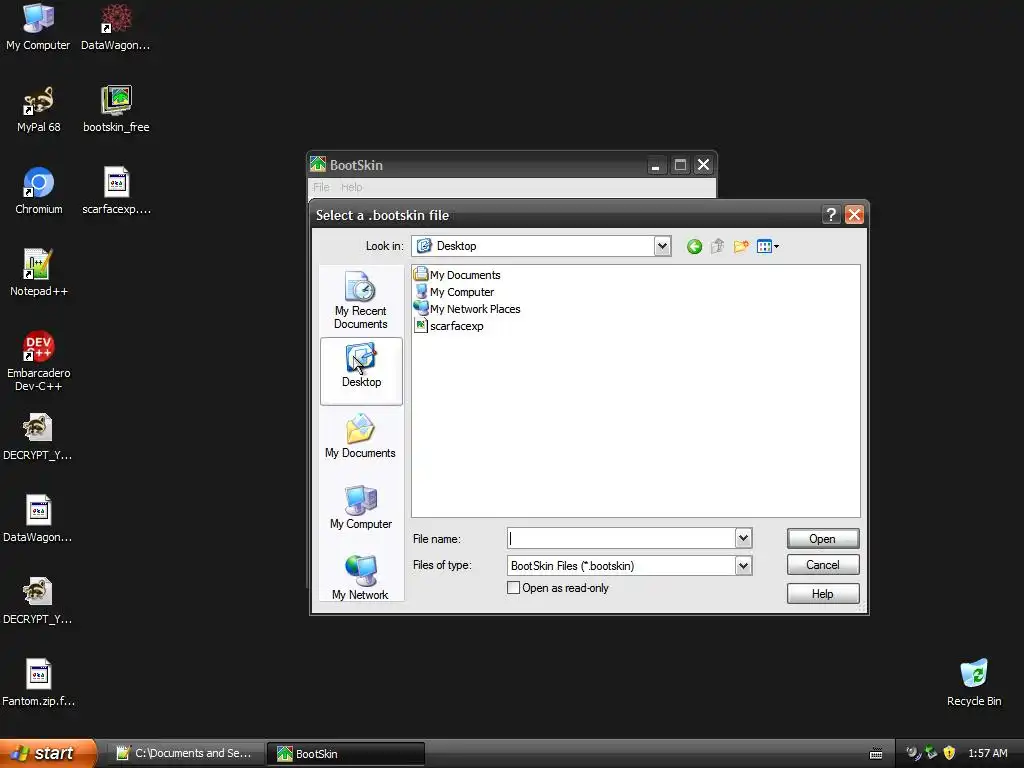Select bootskin_free desktop icon

pyautogui.click(x=116, y=109)
